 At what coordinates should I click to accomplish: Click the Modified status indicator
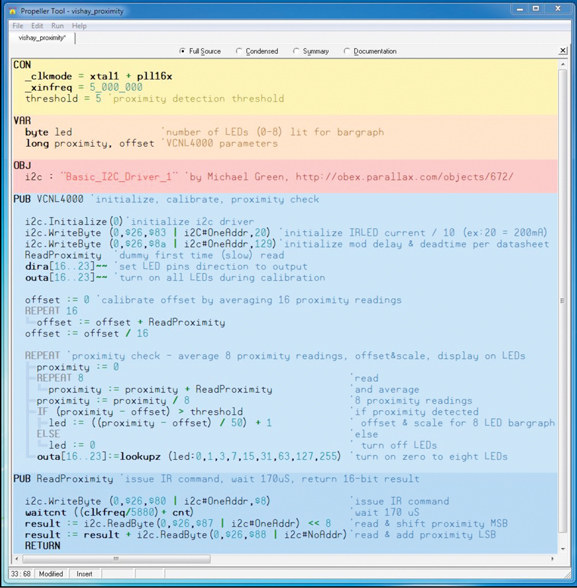[51, 574]
